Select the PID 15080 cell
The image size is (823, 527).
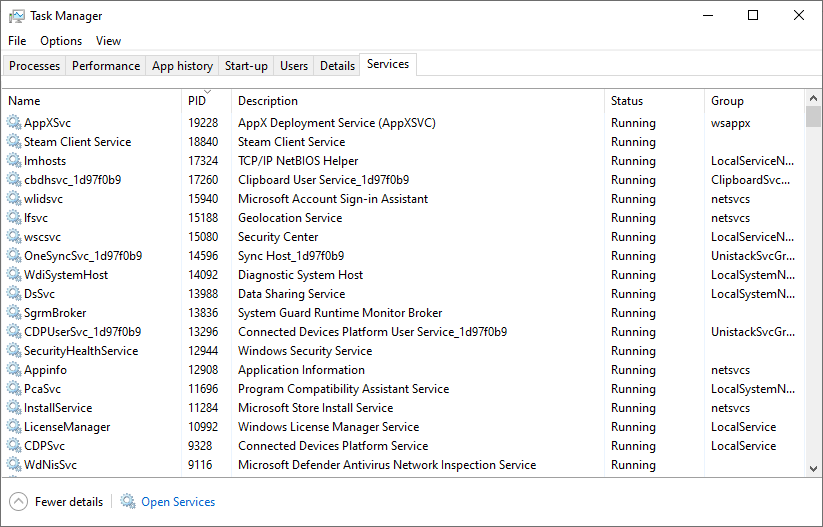tap(203, 237)
